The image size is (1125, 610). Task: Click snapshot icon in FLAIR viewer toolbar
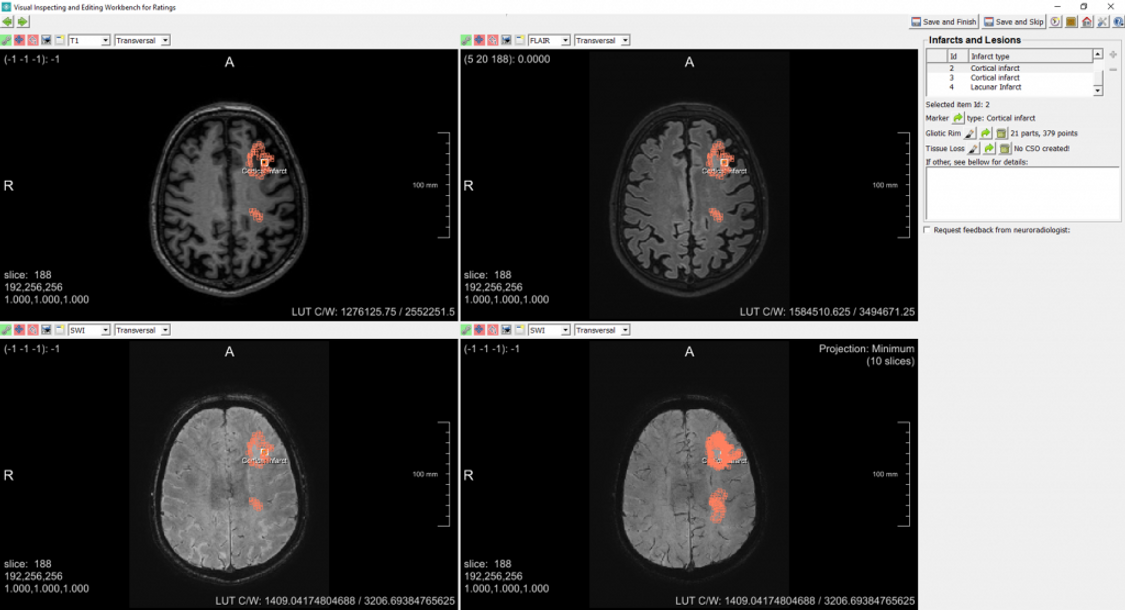[x=507, y=41]
